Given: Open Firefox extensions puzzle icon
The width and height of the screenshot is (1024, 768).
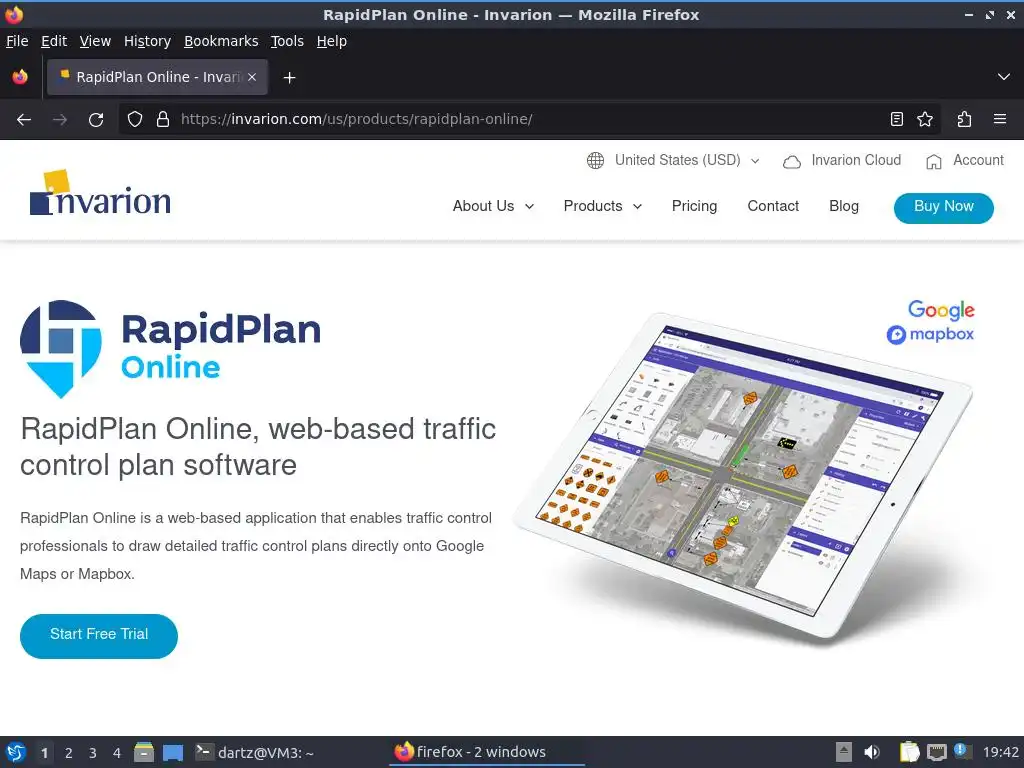Looking at the screenshot, I should (964, 119).
